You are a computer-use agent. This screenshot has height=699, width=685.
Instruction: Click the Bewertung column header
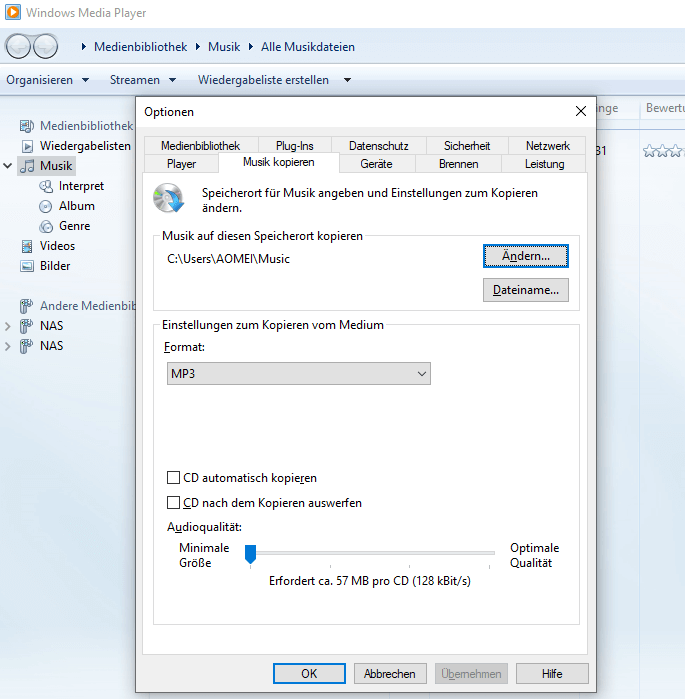(663, 108)
